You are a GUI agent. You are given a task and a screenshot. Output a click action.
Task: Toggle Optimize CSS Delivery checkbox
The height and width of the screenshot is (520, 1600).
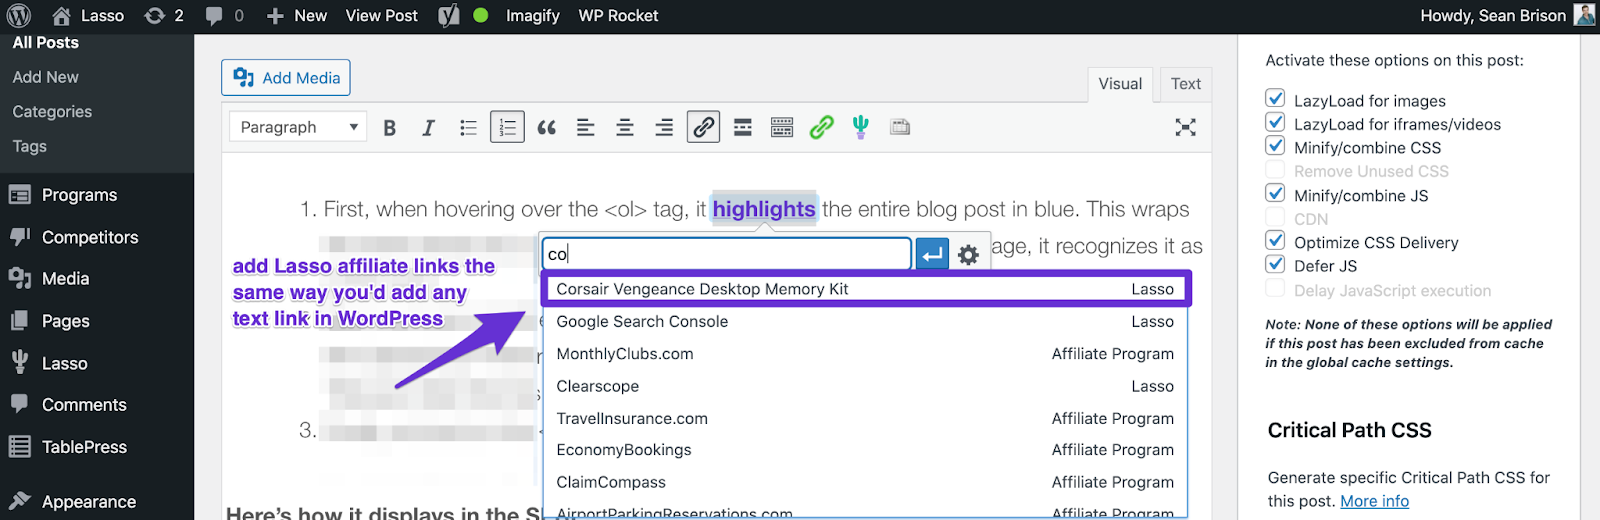[x=1275, y=240]
